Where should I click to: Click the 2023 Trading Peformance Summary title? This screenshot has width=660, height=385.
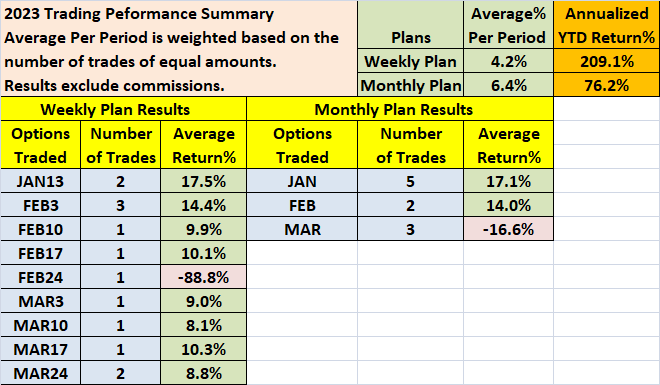pyautogui.click(x=139, y=13)
